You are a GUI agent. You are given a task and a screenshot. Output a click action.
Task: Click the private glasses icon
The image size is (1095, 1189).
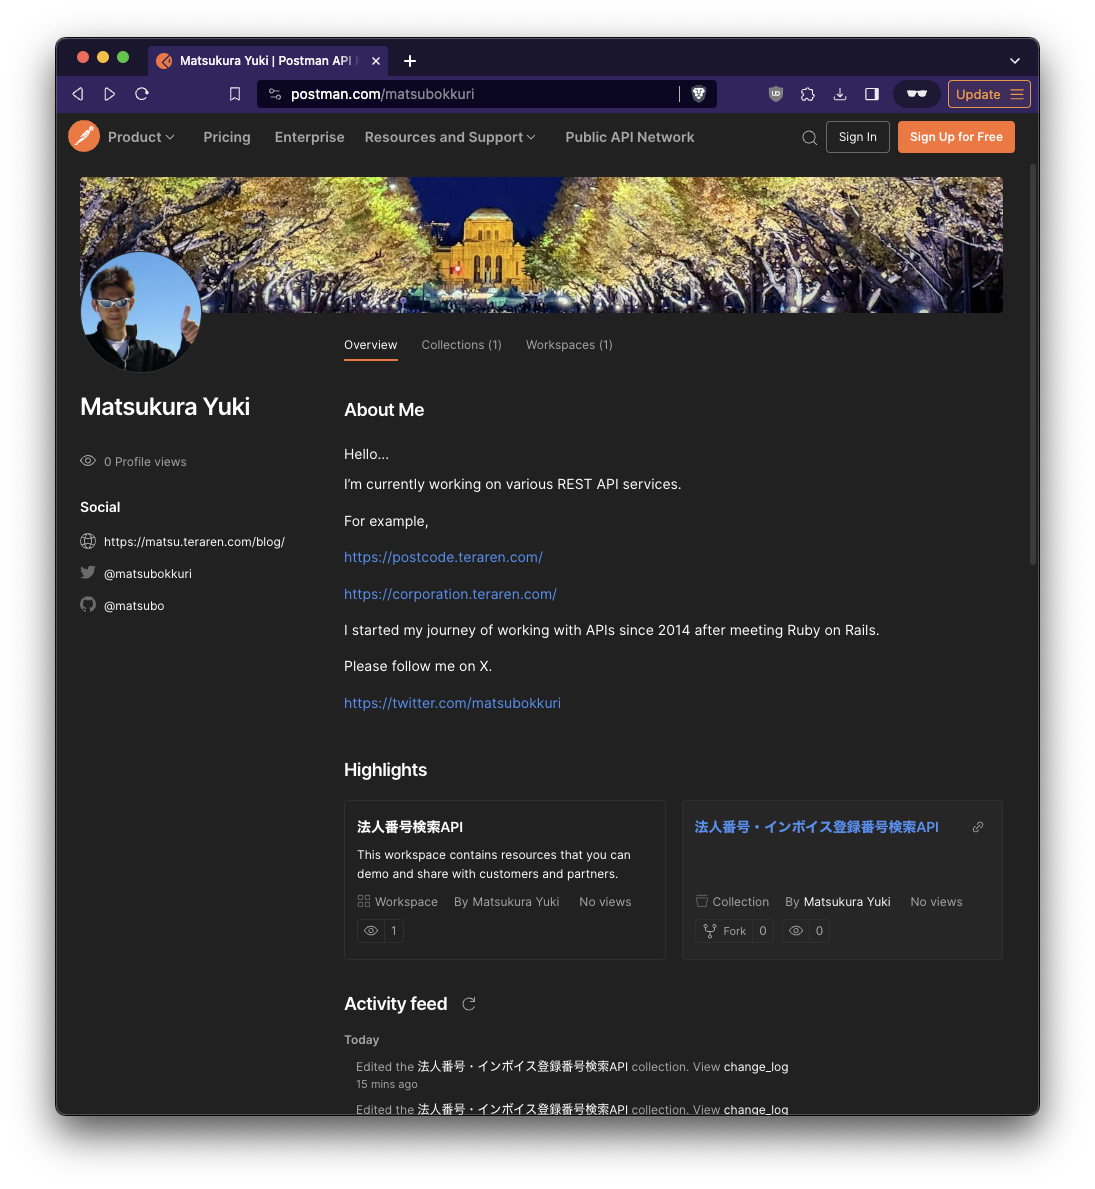[x=917, y=94]
